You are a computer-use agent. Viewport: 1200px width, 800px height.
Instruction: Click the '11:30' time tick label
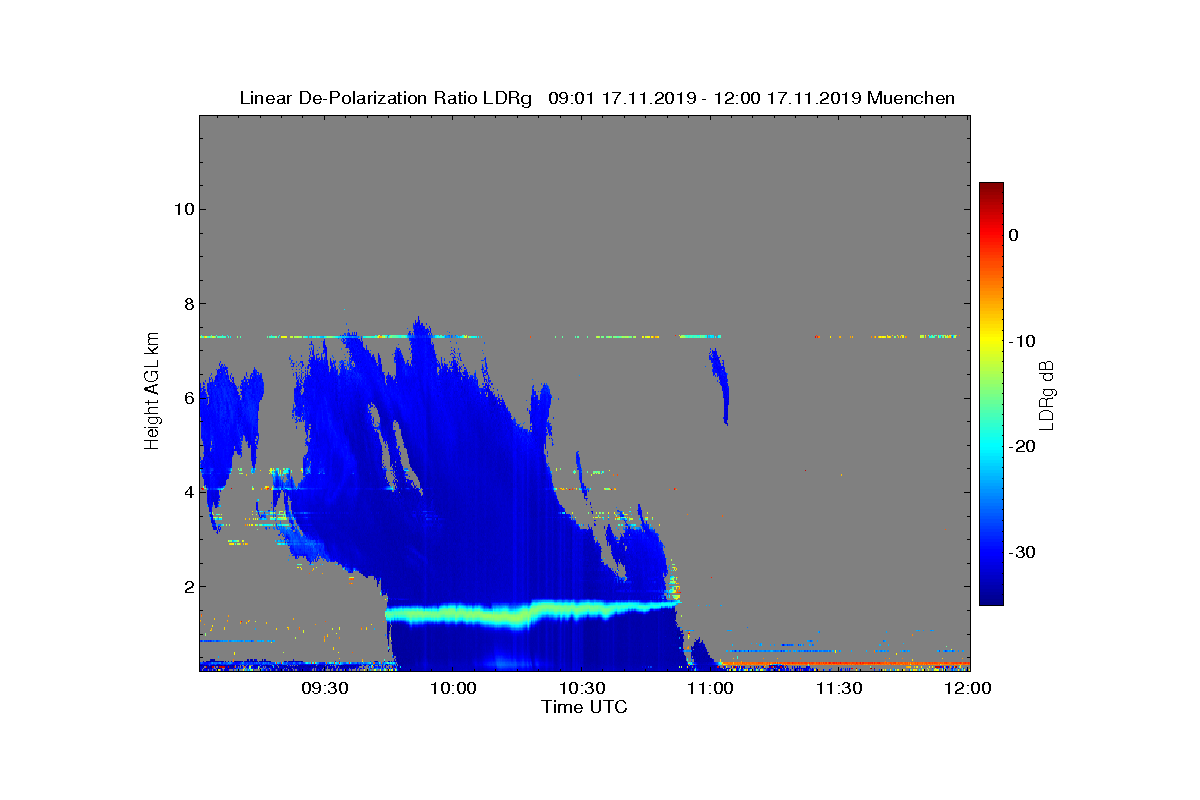coord(840,688)
